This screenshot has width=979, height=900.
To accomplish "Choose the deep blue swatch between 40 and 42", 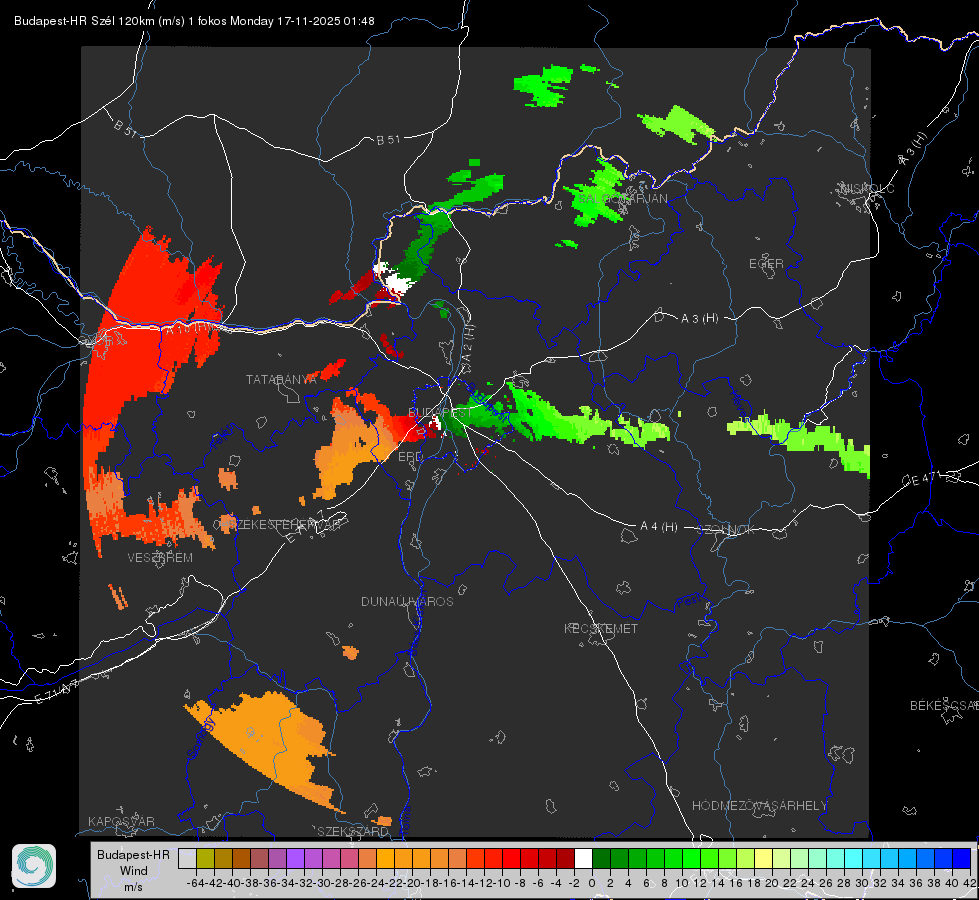I will (x=962, y=859).
